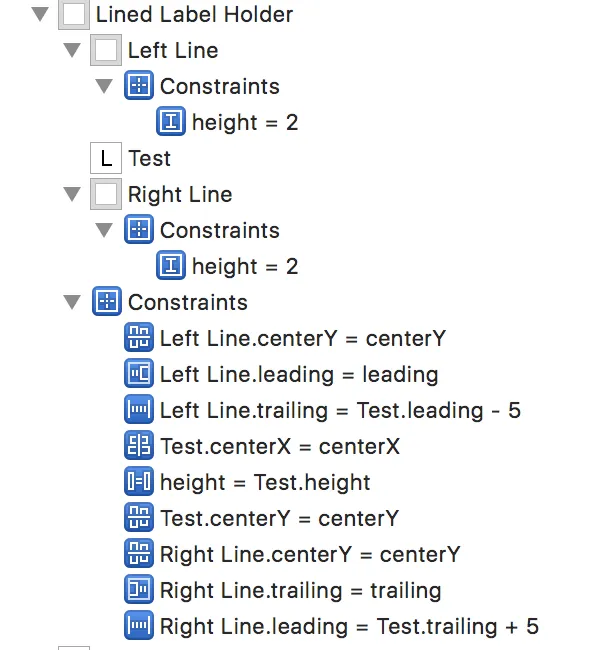Screen dimensions: 602x650
Task: Click the Left Line view icon
Action: point(106,51)
